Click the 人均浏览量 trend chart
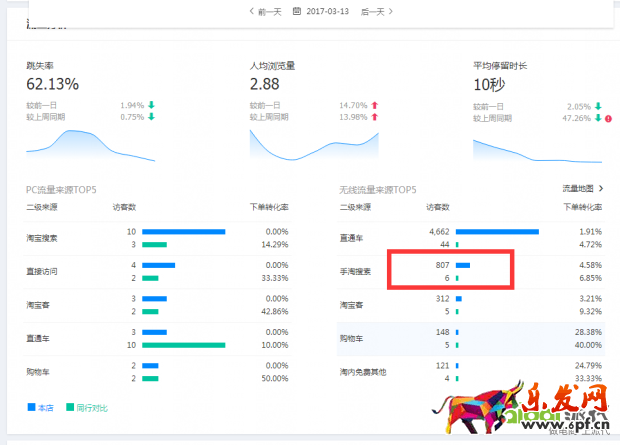 click(x=314, y=145)
